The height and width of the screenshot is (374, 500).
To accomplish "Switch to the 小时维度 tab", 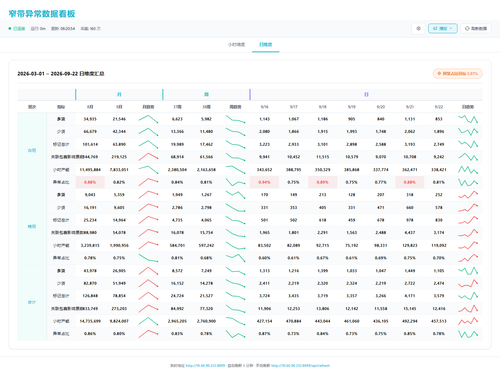I will pos(236,44).
